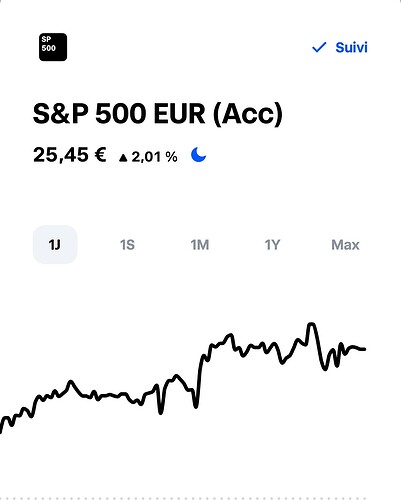This screenshot has height=500, width=401.
Task: Select the 1J daily range
Action: click(55, 245)
